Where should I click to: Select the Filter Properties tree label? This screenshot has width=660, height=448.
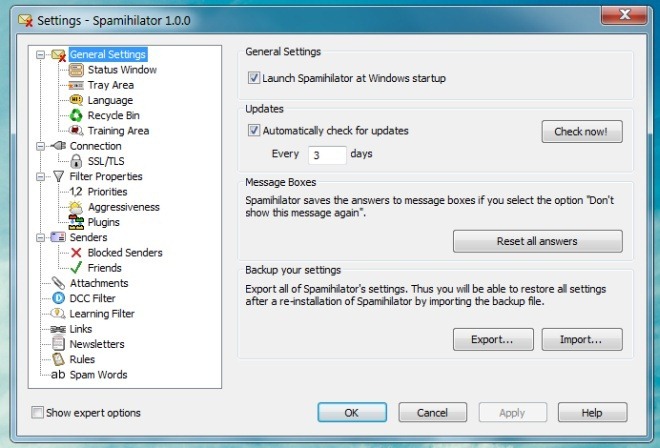(106, 176)
